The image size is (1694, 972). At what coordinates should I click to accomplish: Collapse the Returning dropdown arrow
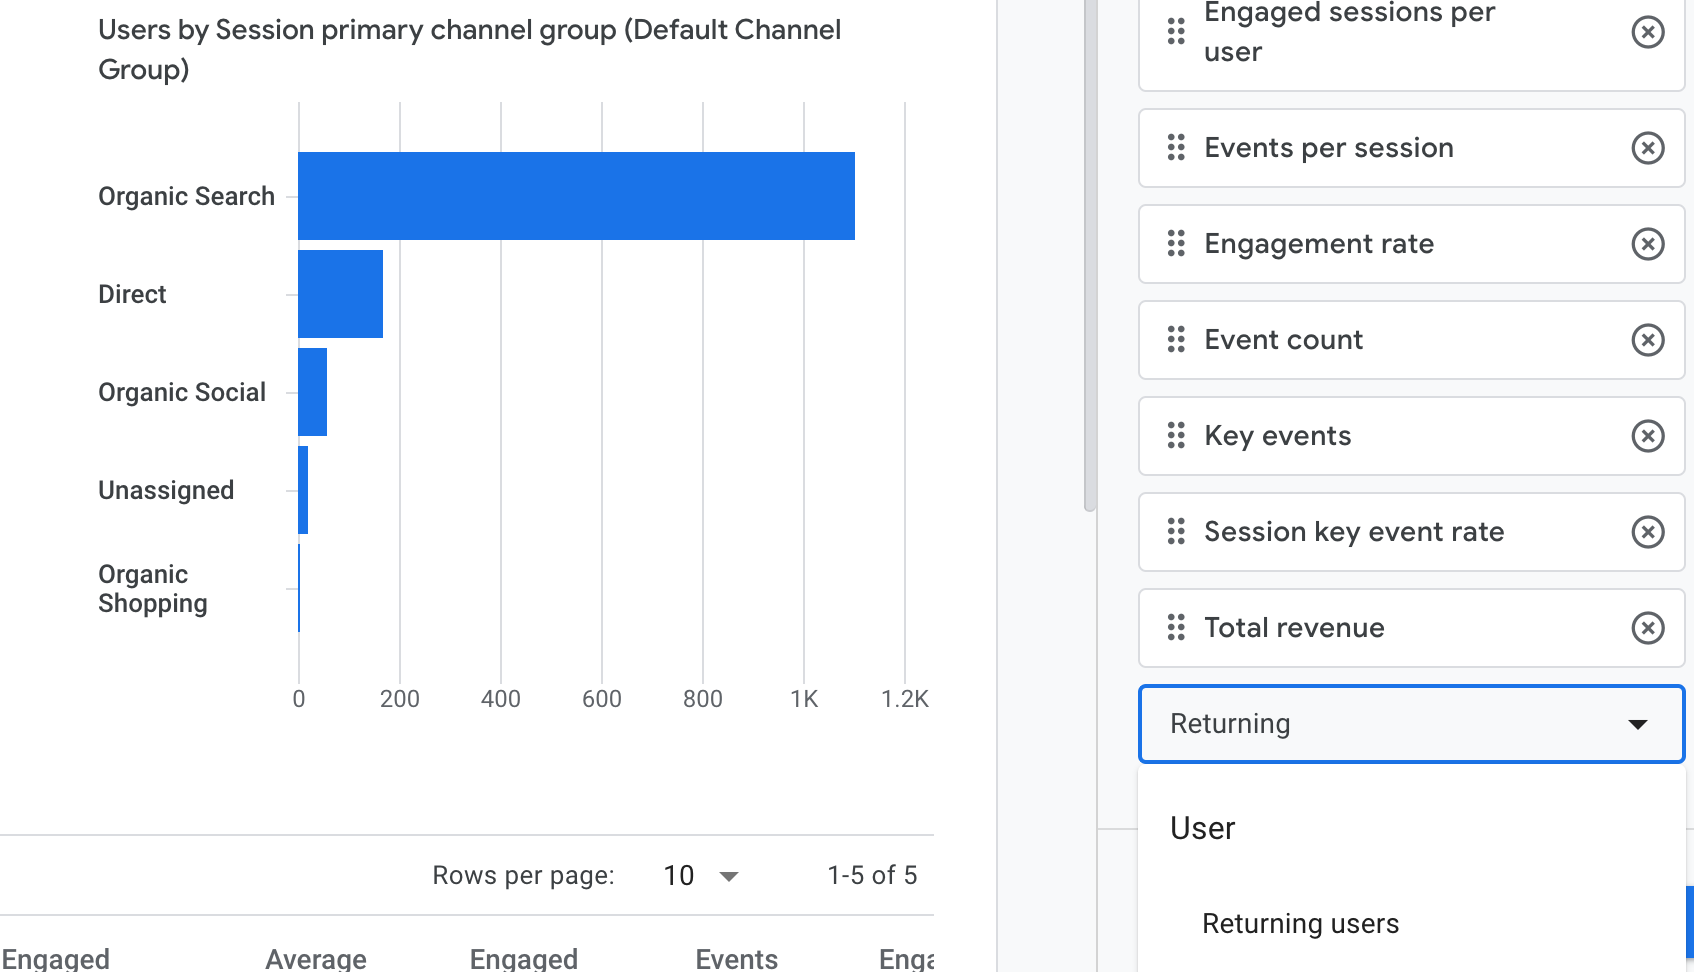(x=1638, y=723)
